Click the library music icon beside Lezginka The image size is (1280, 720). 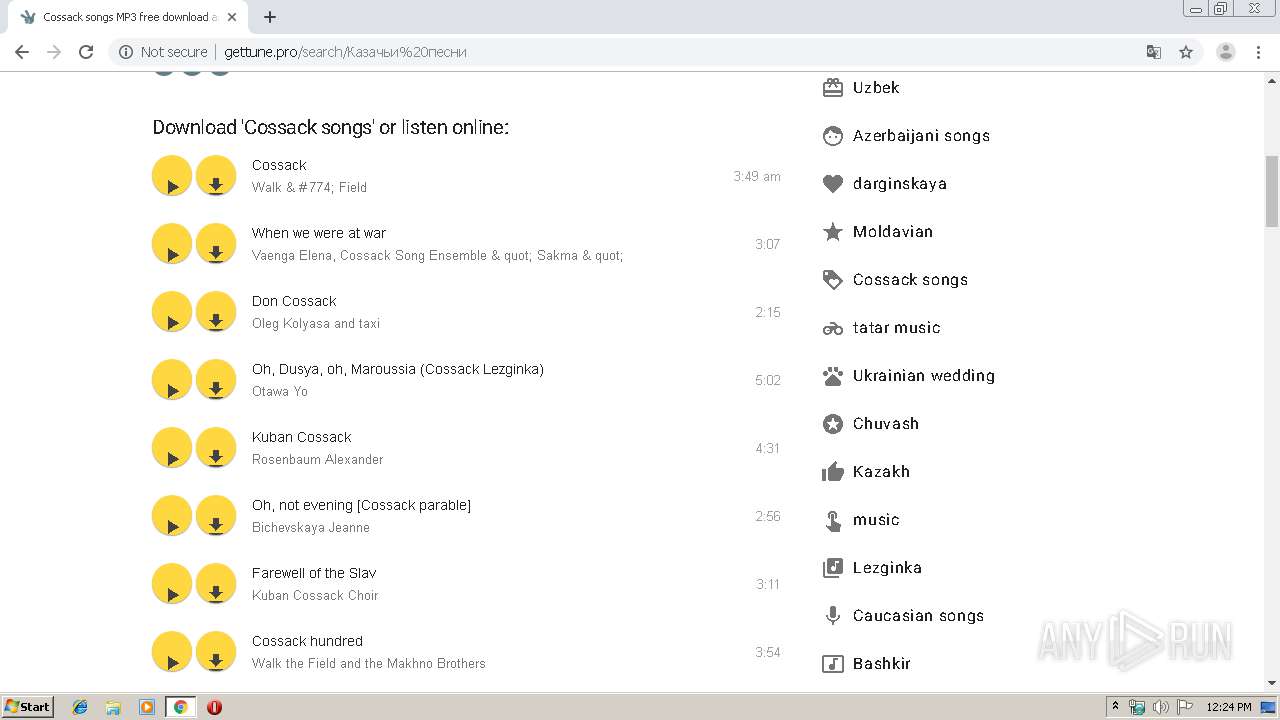click(833, 568)
